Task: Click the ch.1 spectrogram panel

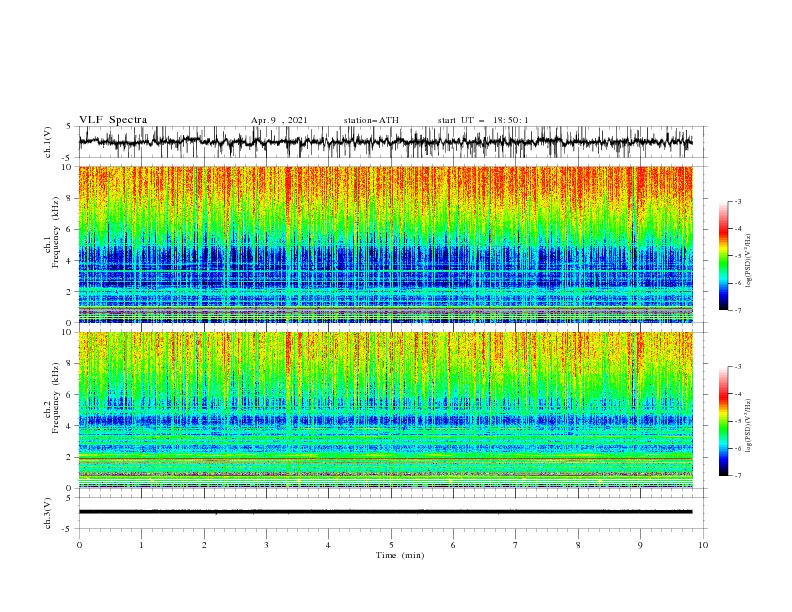Action: 385,245
